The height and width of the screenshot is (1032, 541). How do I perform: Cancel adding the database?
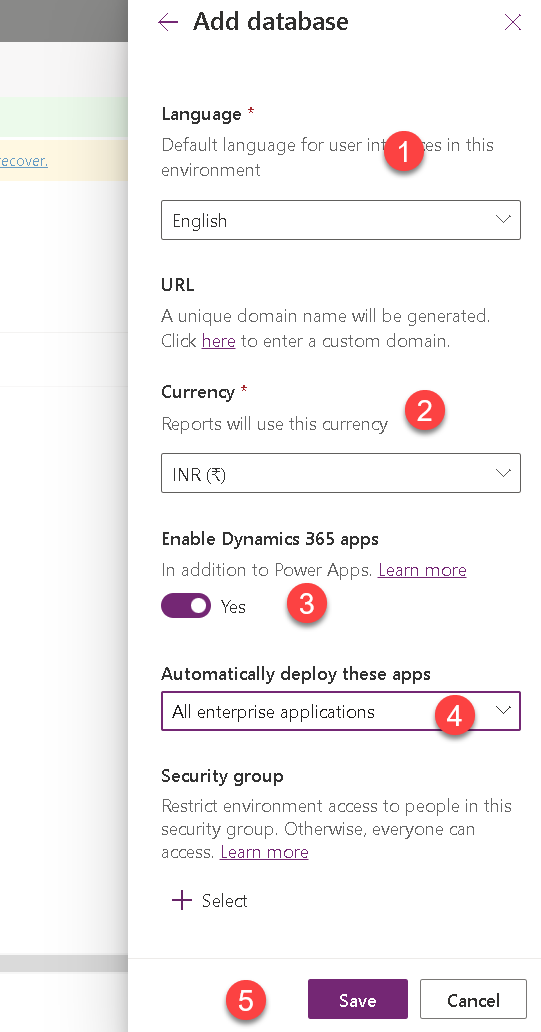pyautogui.click(x=473, y=999)
